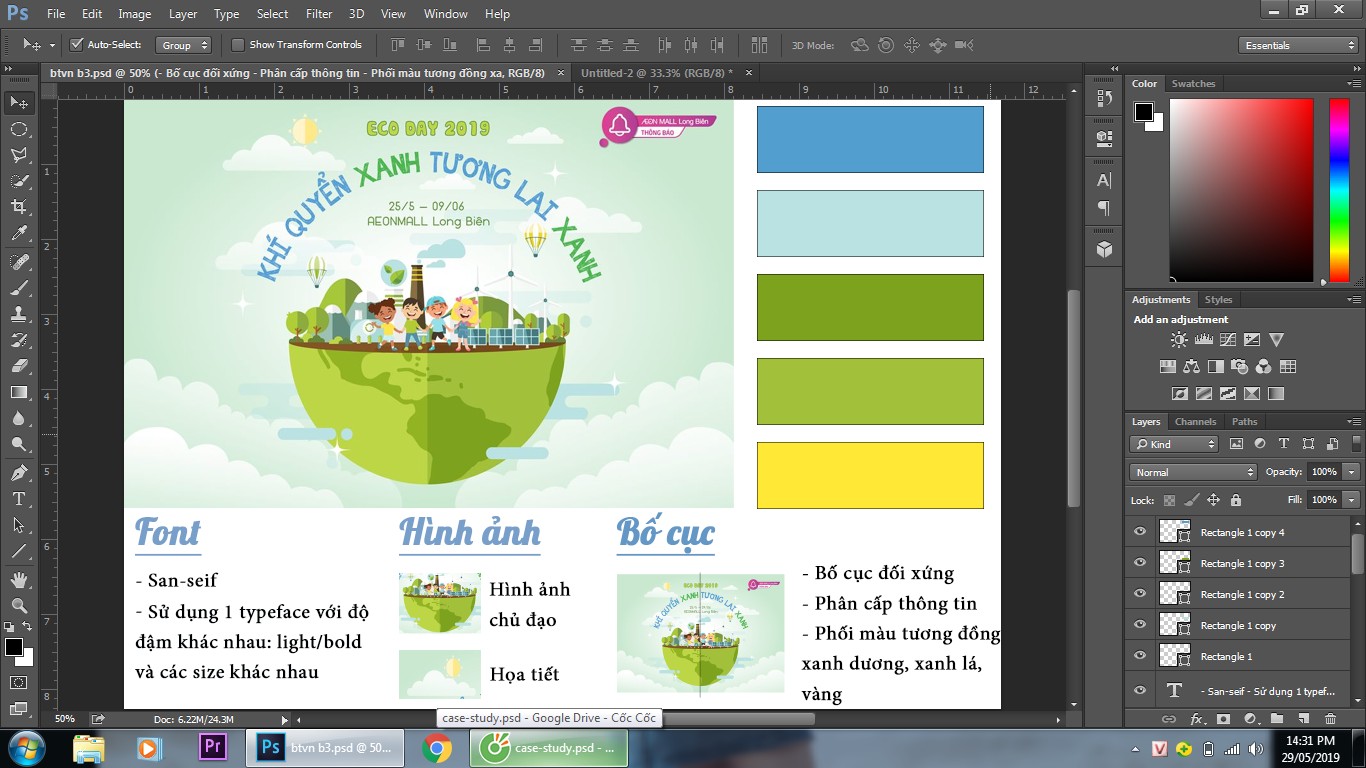The height and width of the screenshot is (768, 1366).
Task: Open the Styles panel tab
Action: point(1218,300)
